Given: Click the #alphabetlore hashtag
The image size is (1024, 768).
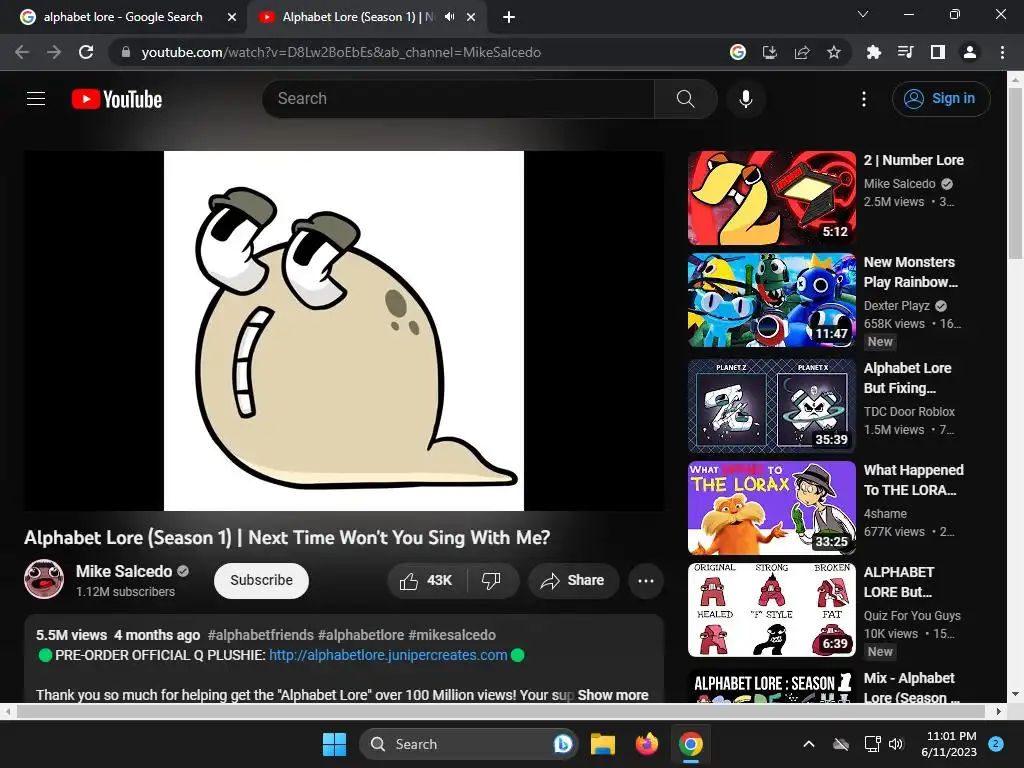Looking at the screenshot, I should (x=360, y=635).
